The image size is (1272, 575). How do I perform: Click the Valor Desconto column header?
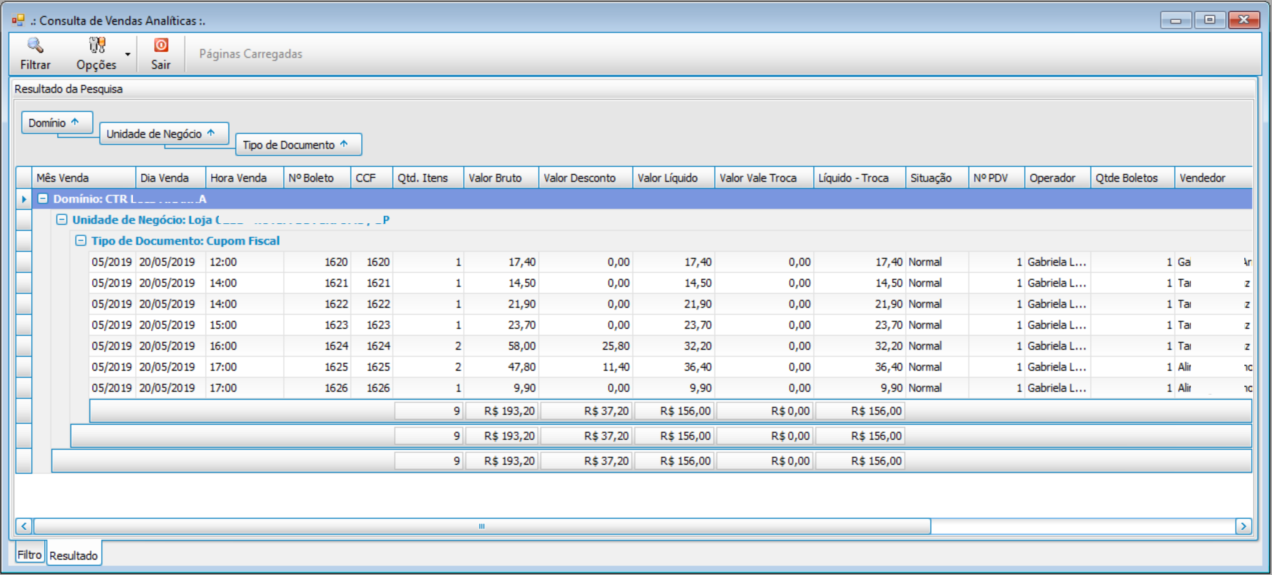(586, 178)
